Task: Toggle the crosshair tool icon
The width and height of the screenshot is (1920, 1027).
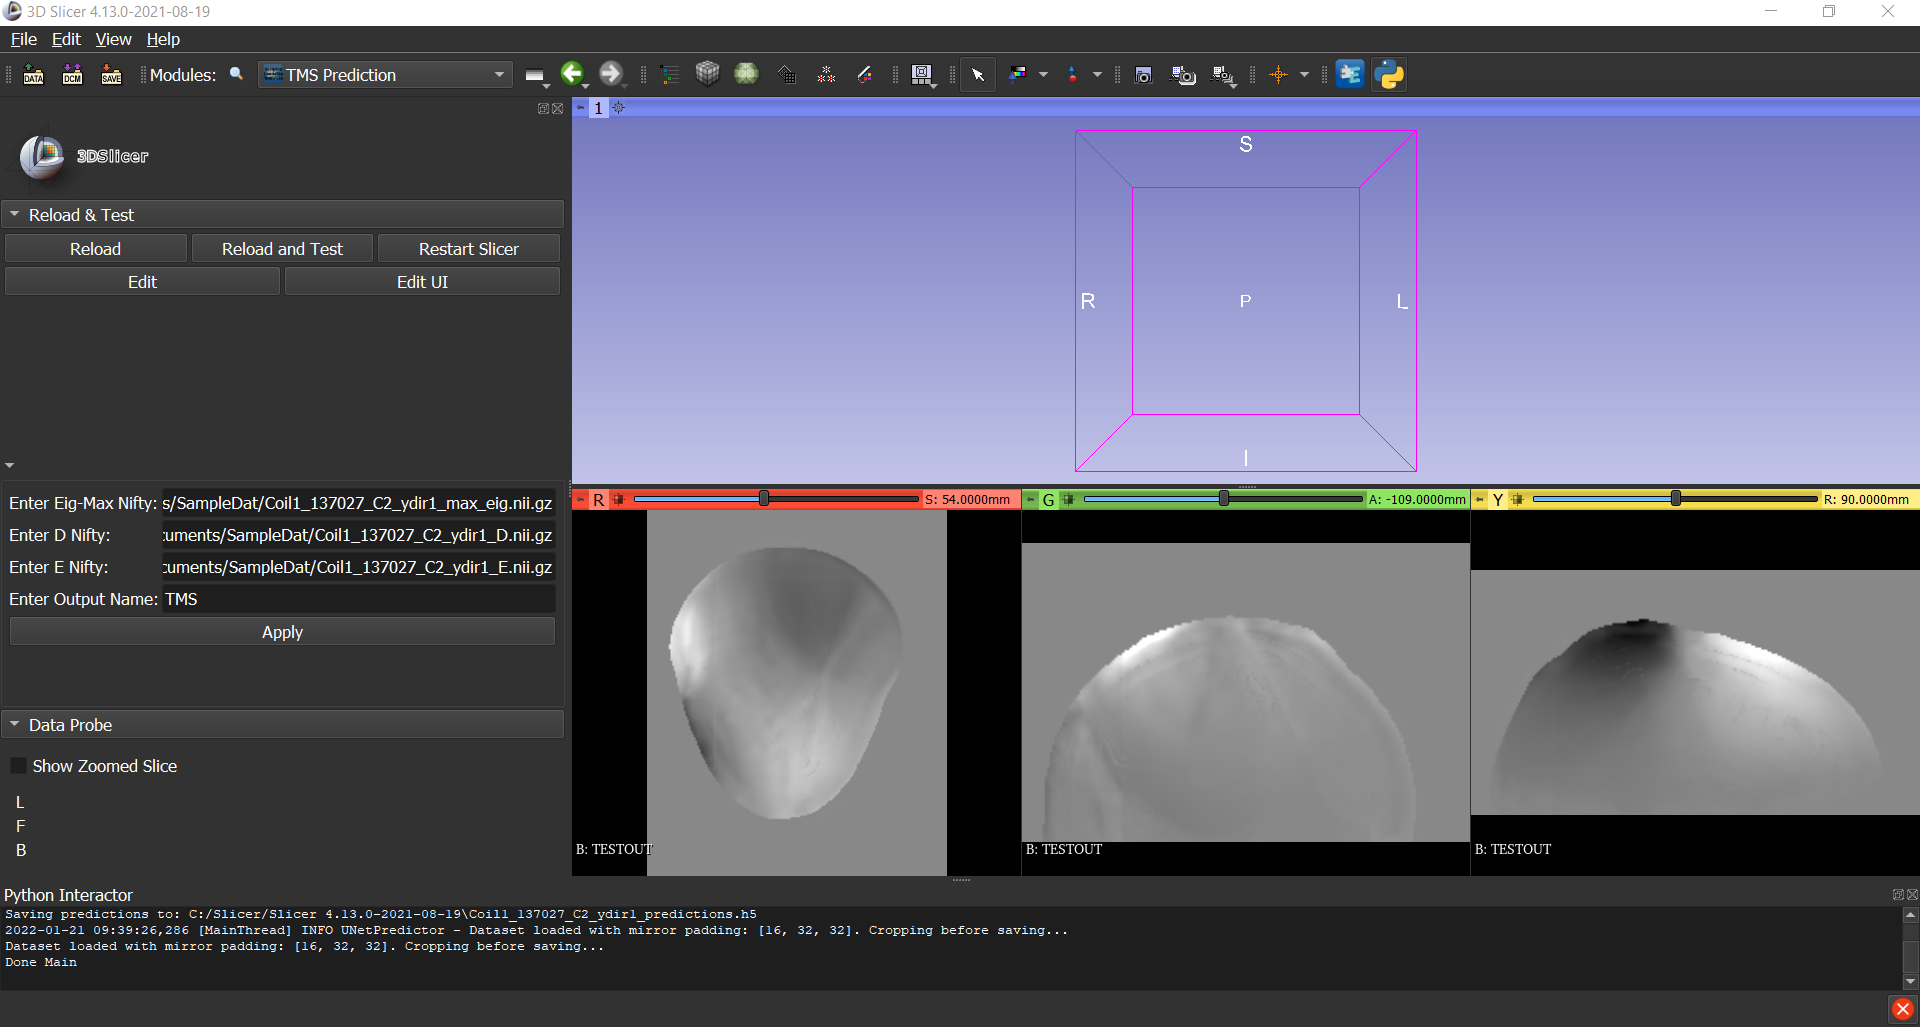Action: pos(1278,75)
